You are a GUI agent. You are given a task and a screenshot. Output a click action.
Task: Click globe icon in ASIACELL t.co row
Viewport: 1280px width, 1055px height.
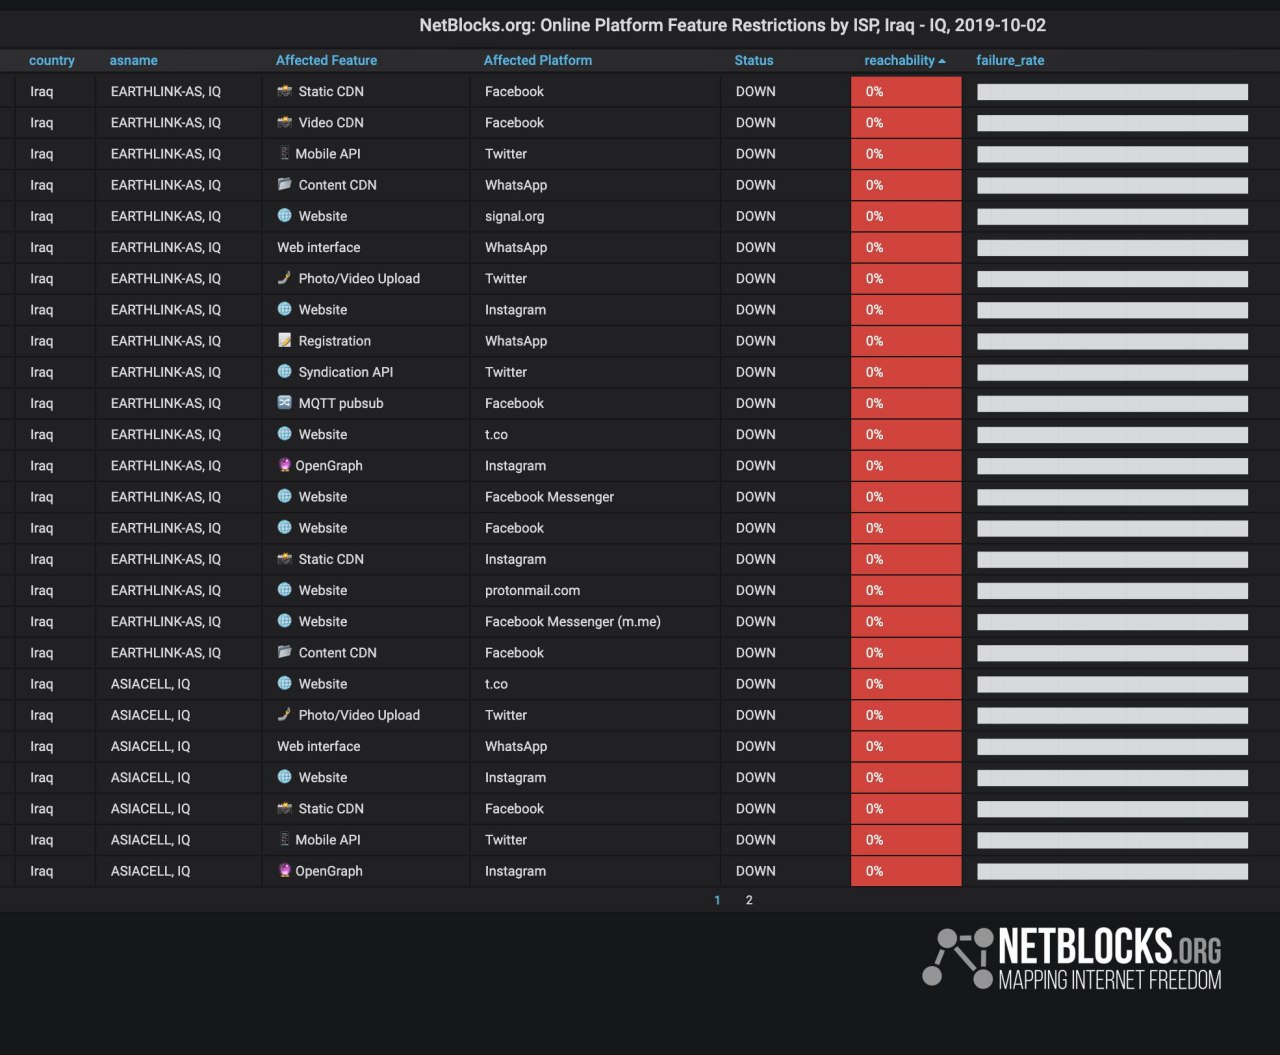[285, 683]
